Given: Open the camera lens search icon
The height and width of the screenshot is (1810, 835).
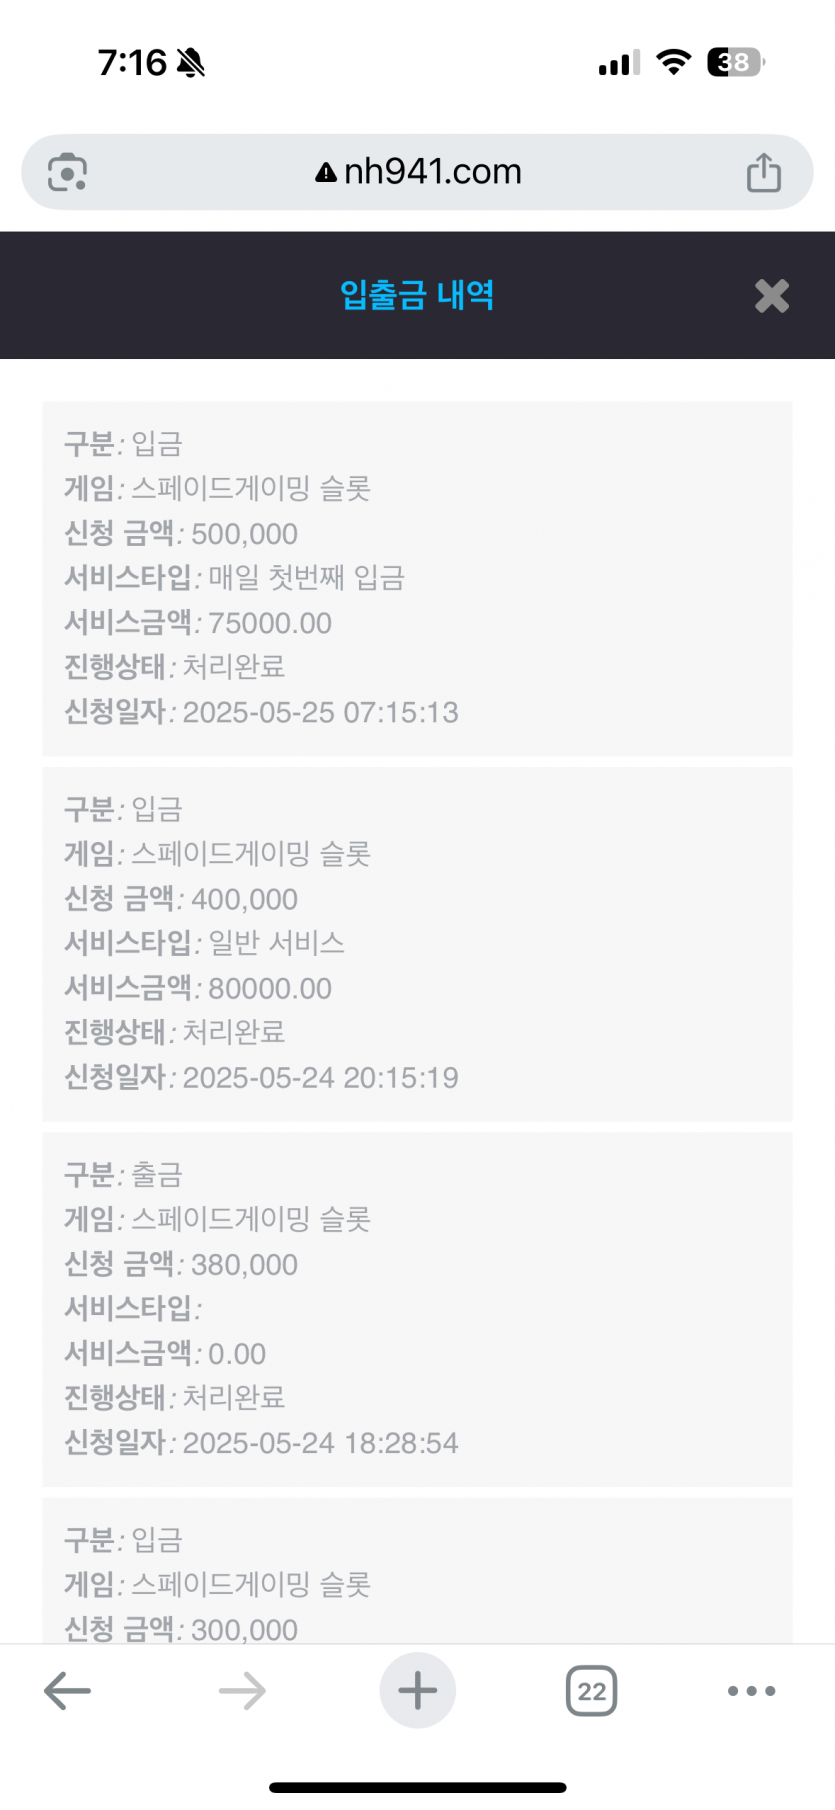Looking at the screenshot, I should pos(67,172).
